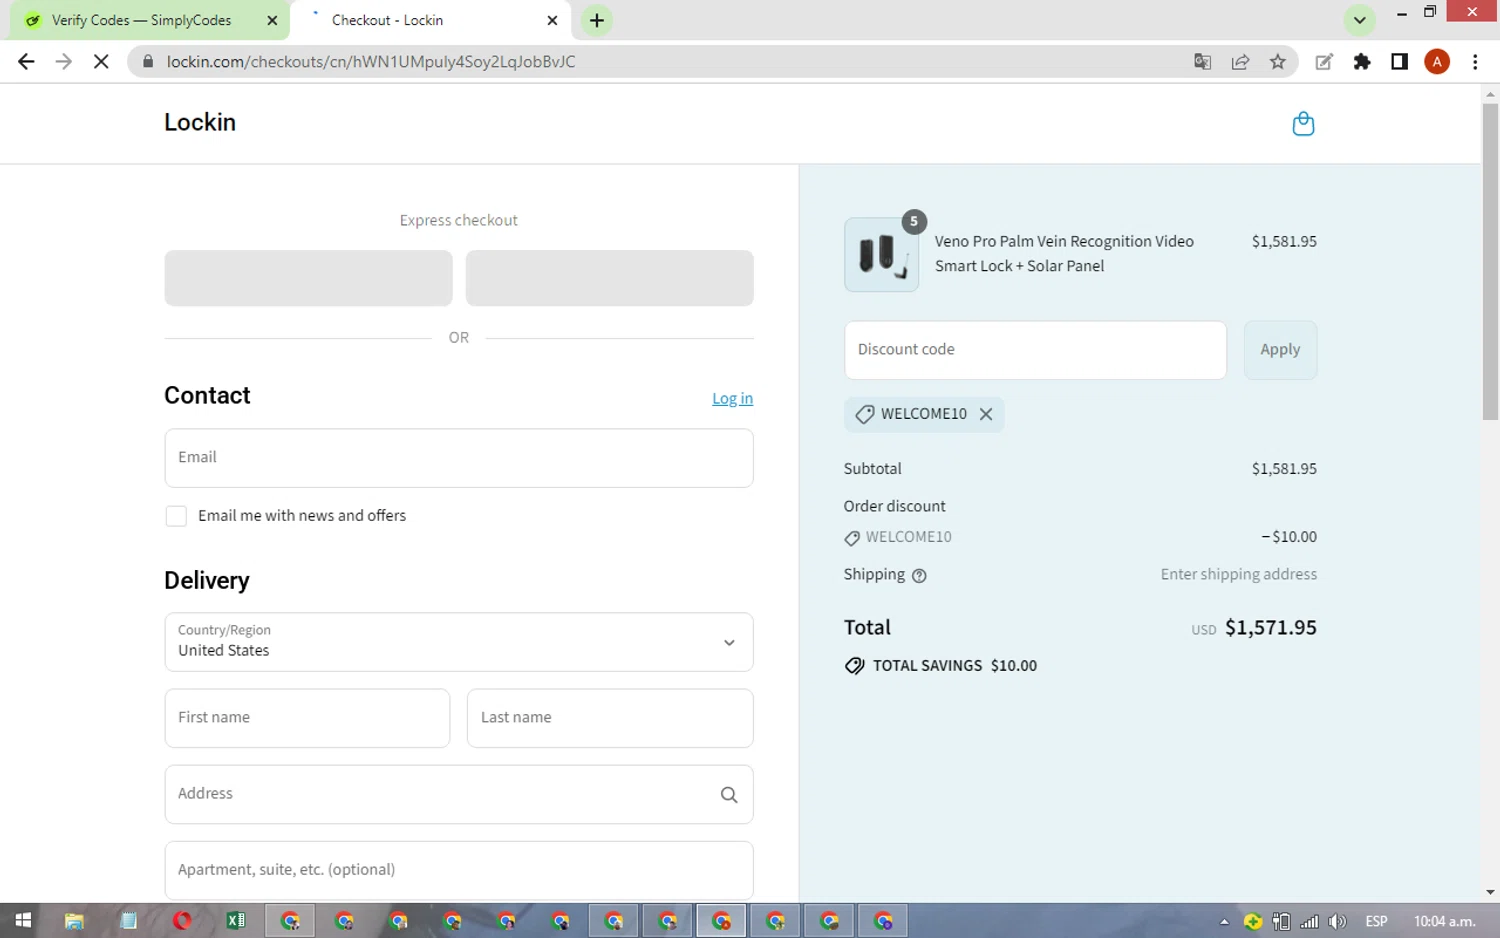Click the Shipping help question mark icon
Screen dimensions: 1500x938
[919, 576]
